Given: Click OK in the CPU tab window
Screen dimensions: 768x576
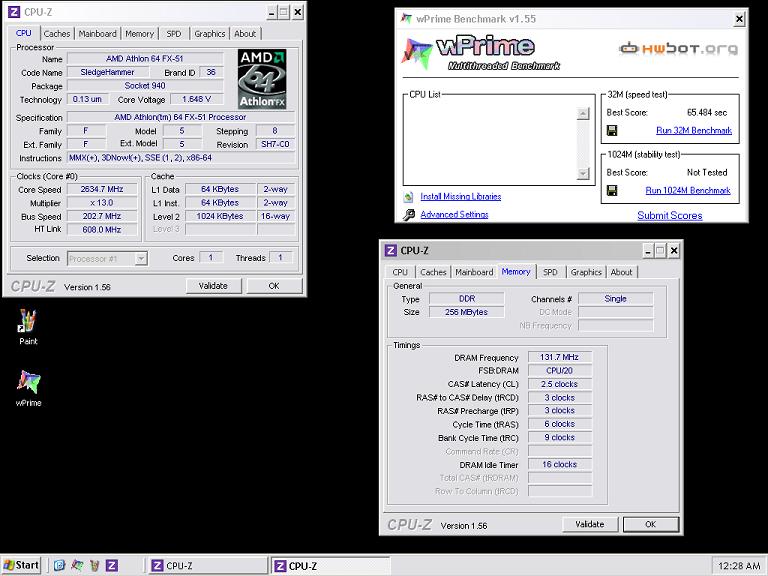Looking at the screenshot, I should (274, 286).
